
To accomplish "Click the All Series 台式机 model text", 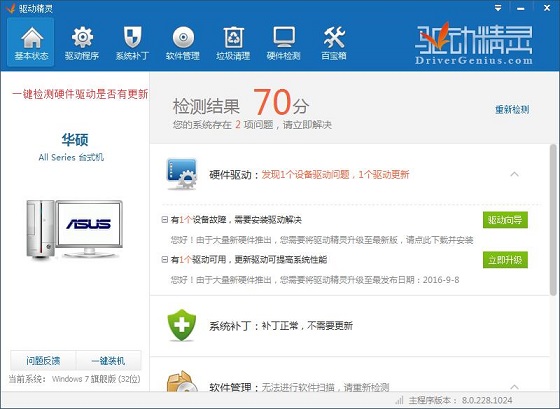I will [x=71, y=157].
